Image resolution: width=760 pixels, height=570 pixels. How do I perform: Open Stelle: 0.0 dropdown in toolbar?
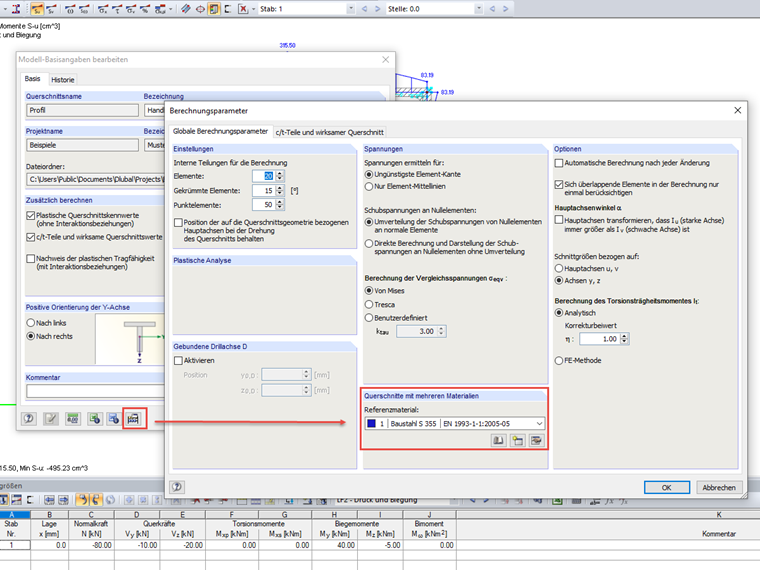[479, 9]
